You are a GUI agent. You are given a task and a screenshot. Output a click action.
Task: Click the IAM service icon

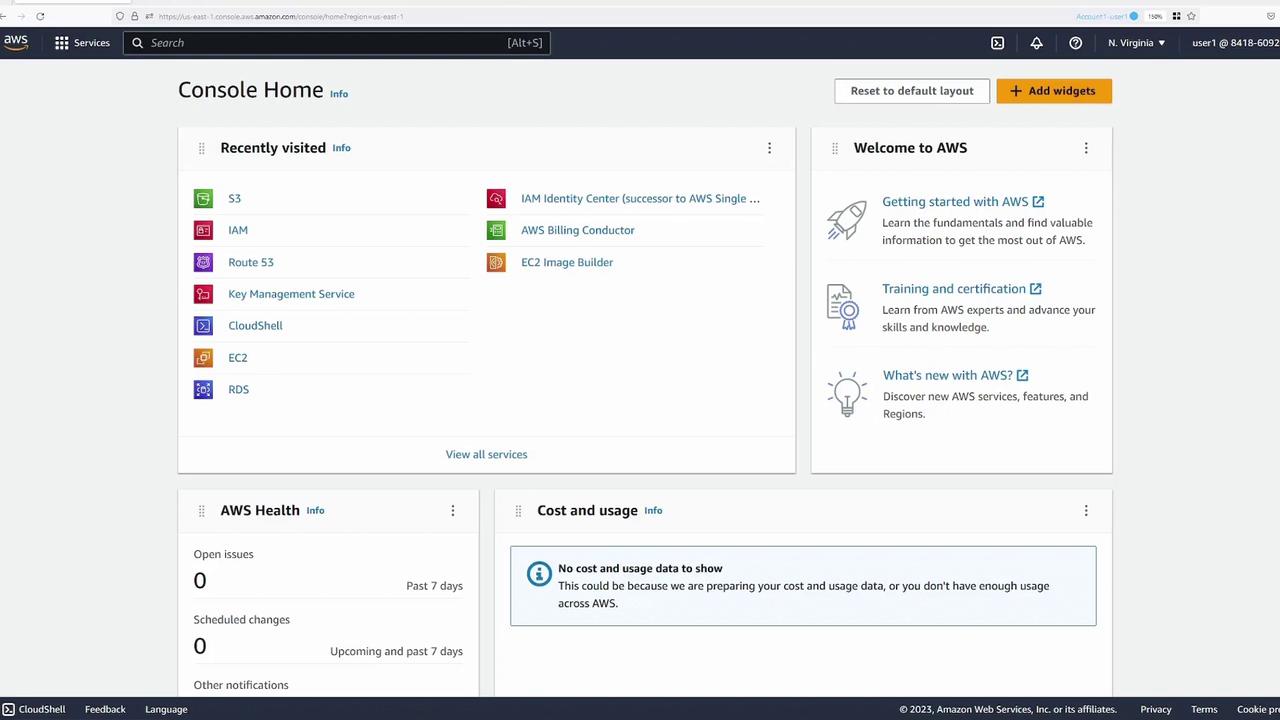203,230
